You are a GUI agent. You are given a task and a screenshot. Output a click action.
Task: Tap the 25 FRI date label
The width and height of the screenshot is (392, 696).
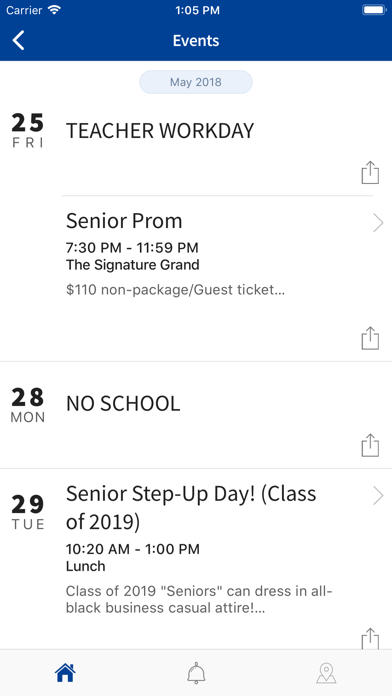(x=28, y=130)
